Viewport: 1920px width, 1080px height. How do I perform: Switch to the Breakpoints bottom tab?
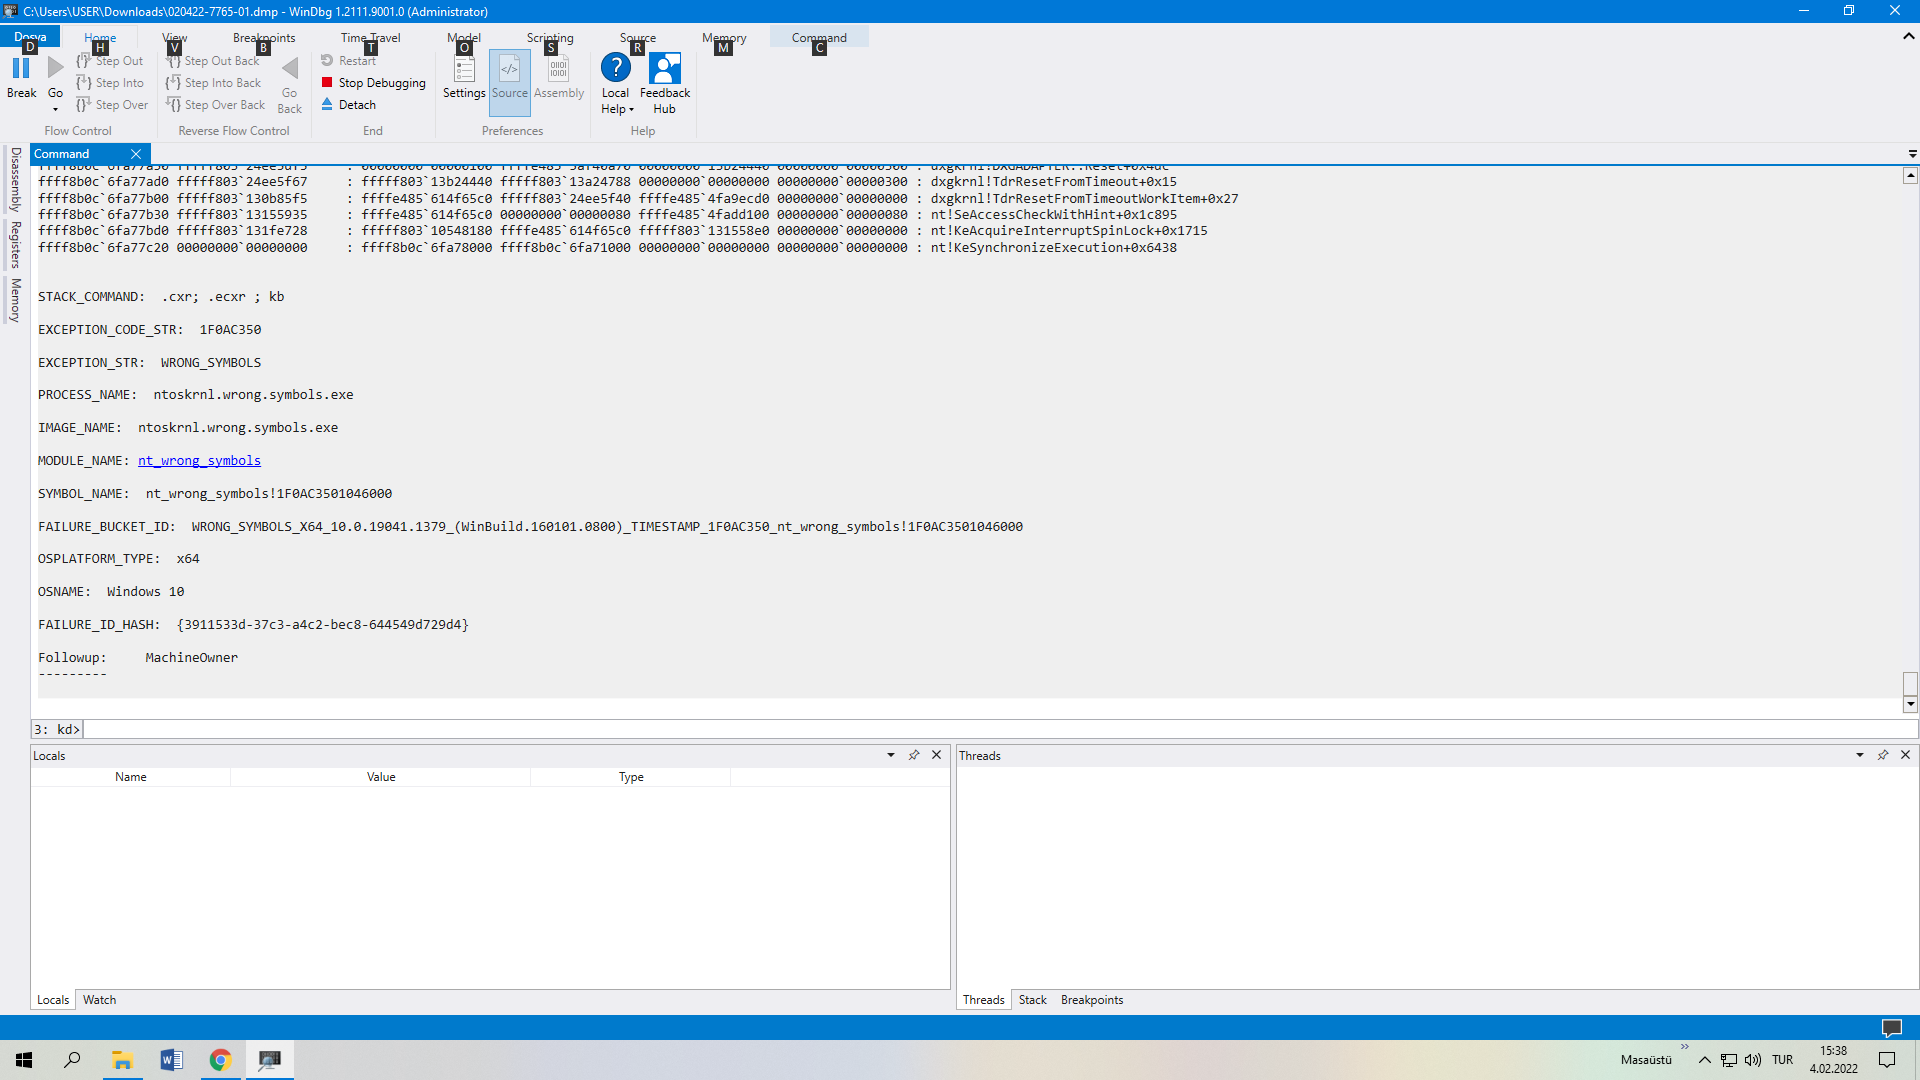point(1092,1000)
